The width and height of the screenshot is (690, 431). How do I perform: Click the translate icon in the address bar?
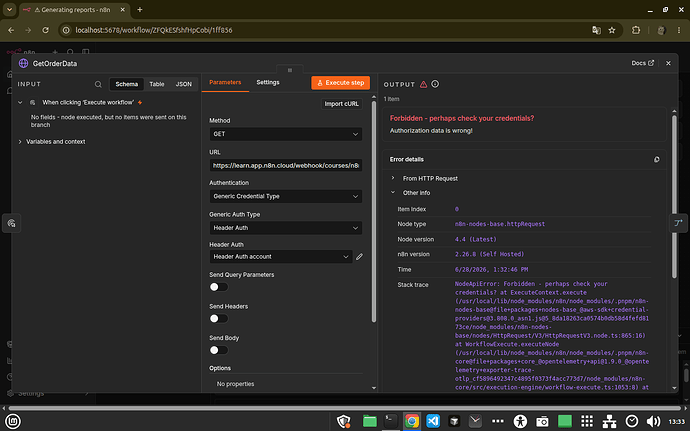click(x=596, y=30)
